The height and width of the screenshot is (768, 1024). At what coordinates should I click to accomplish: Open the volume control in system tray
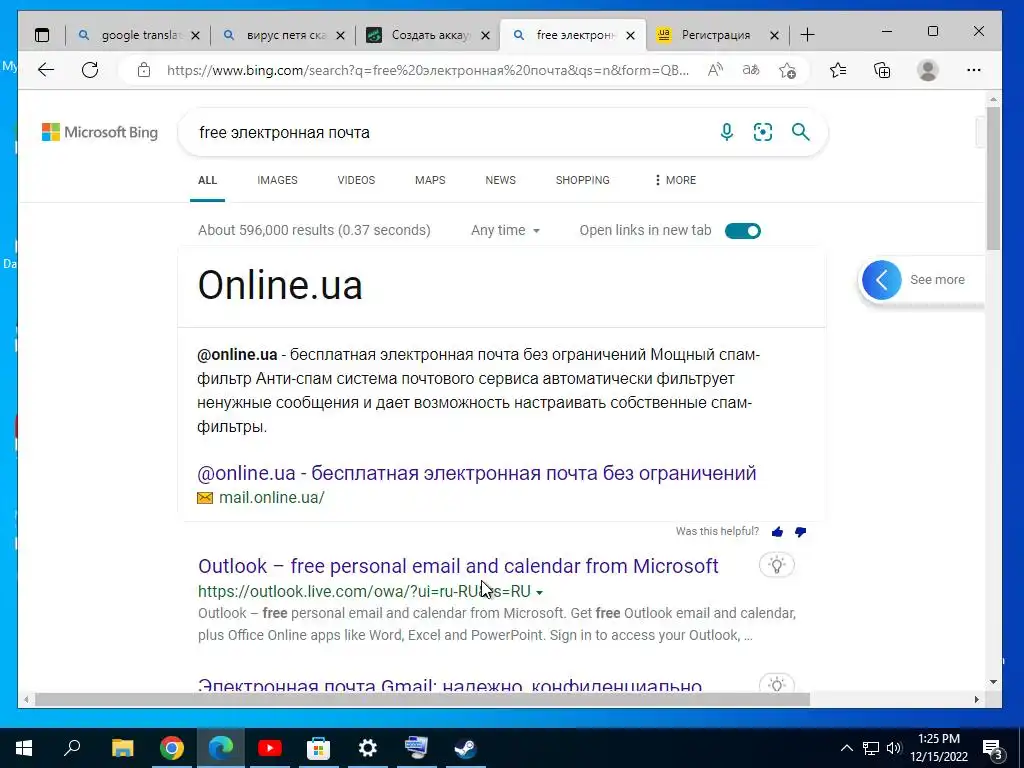894,748
